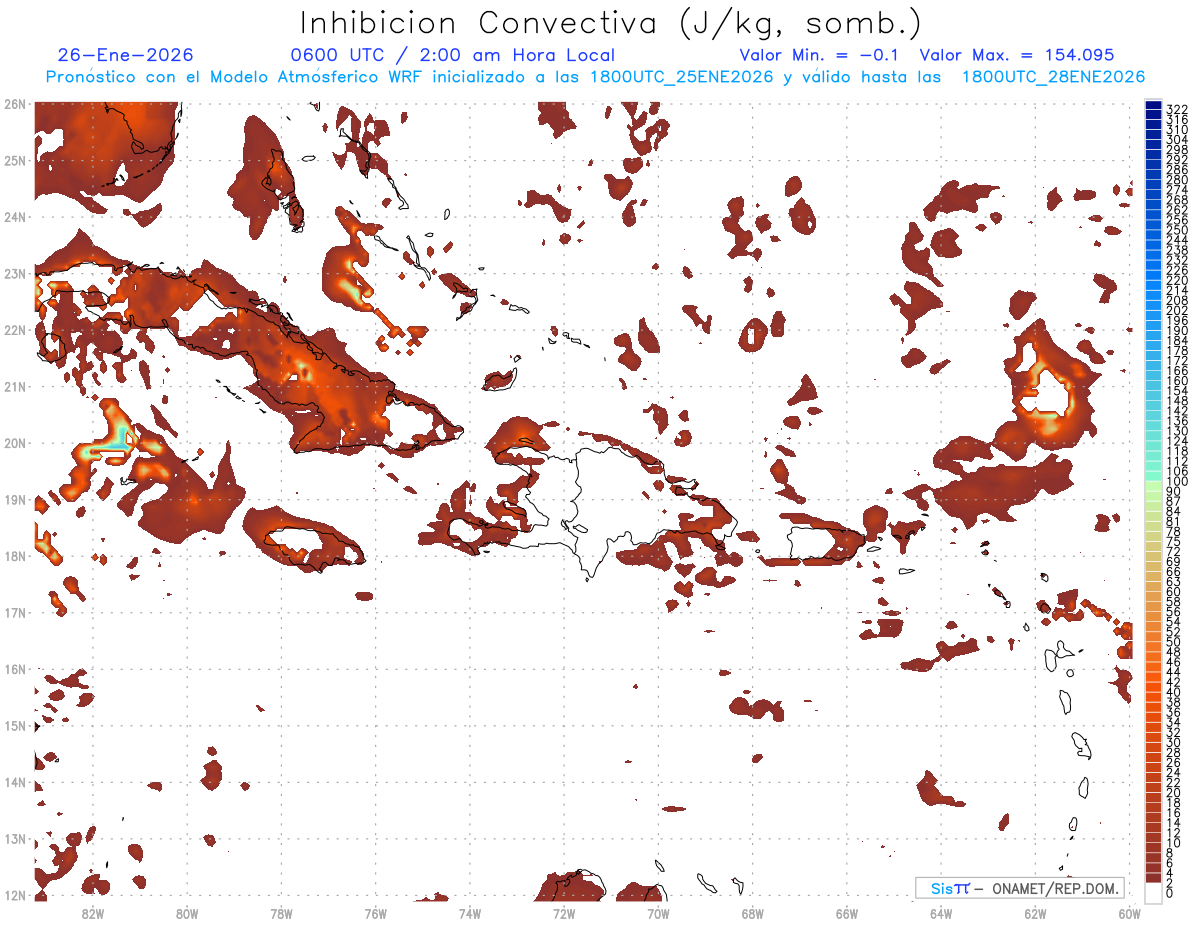Click the '21N' latitude label
1200x927 pixels.
pos(15,386)
